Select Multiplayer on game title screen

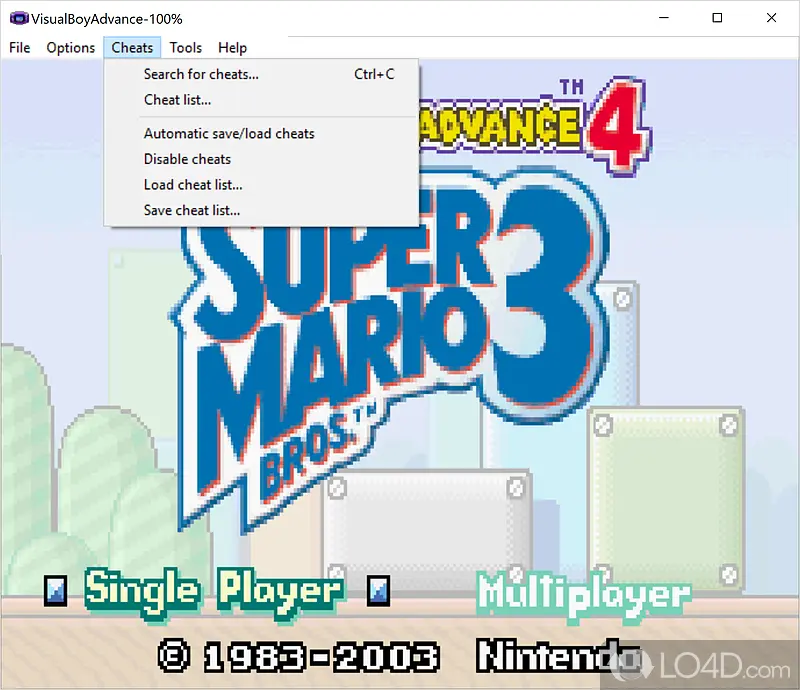582,593
